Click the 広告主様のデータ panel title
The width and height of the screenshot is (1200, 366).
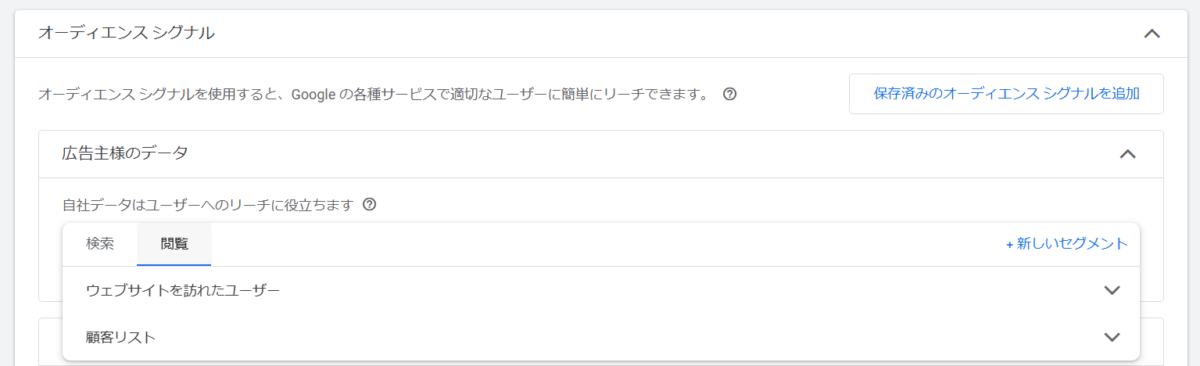[x=125, y=154]
